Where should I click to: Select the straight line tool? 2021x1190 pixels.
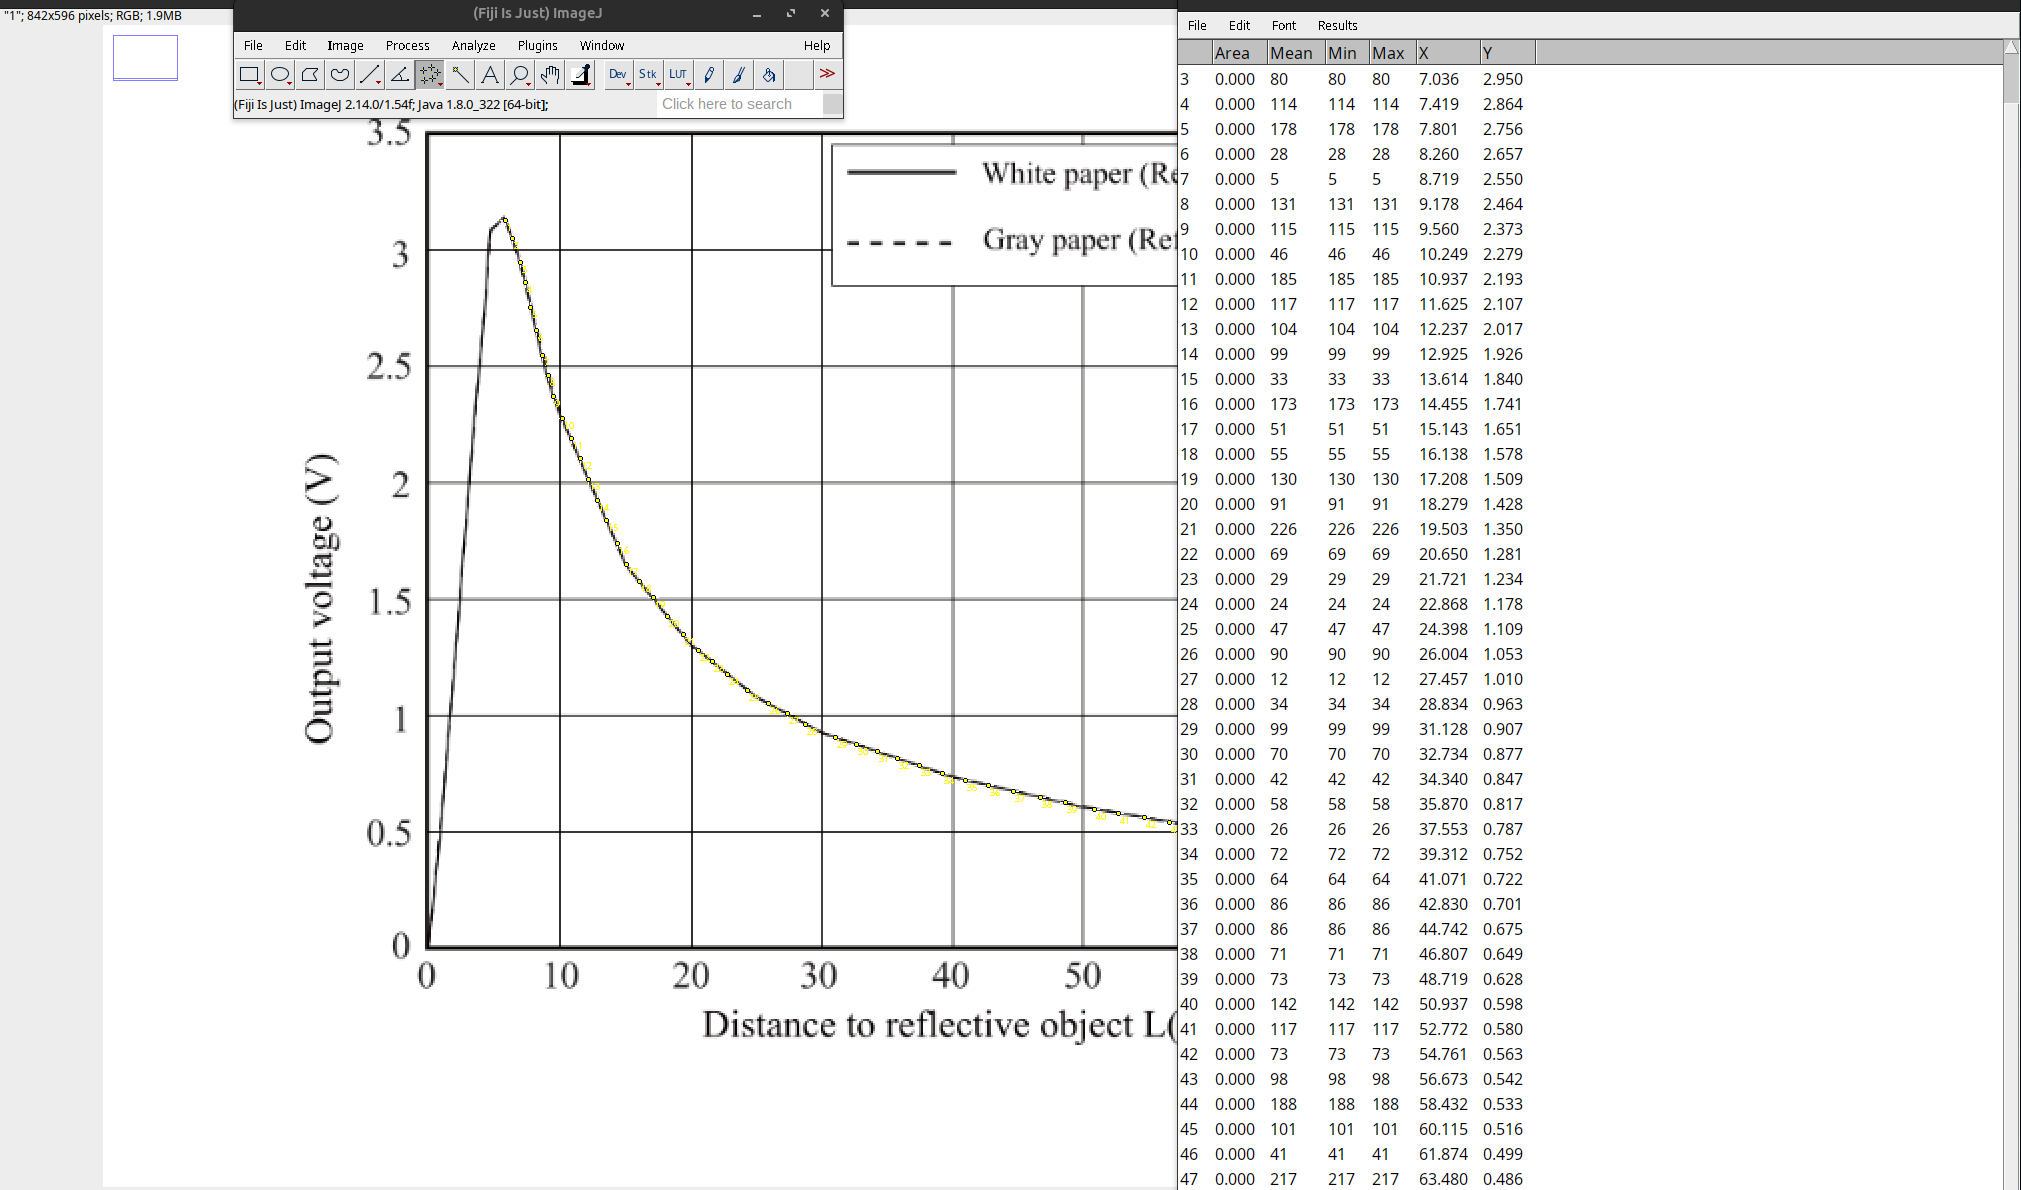point(369,74)
